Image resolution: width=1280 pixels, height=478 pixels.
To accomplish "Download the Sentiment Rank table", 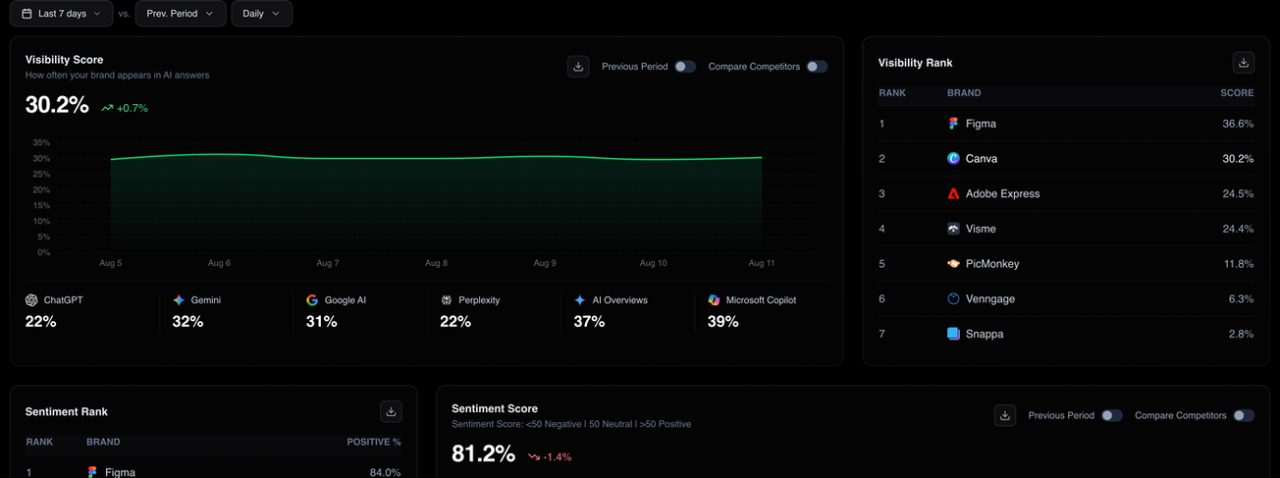I will click(391, 411).
